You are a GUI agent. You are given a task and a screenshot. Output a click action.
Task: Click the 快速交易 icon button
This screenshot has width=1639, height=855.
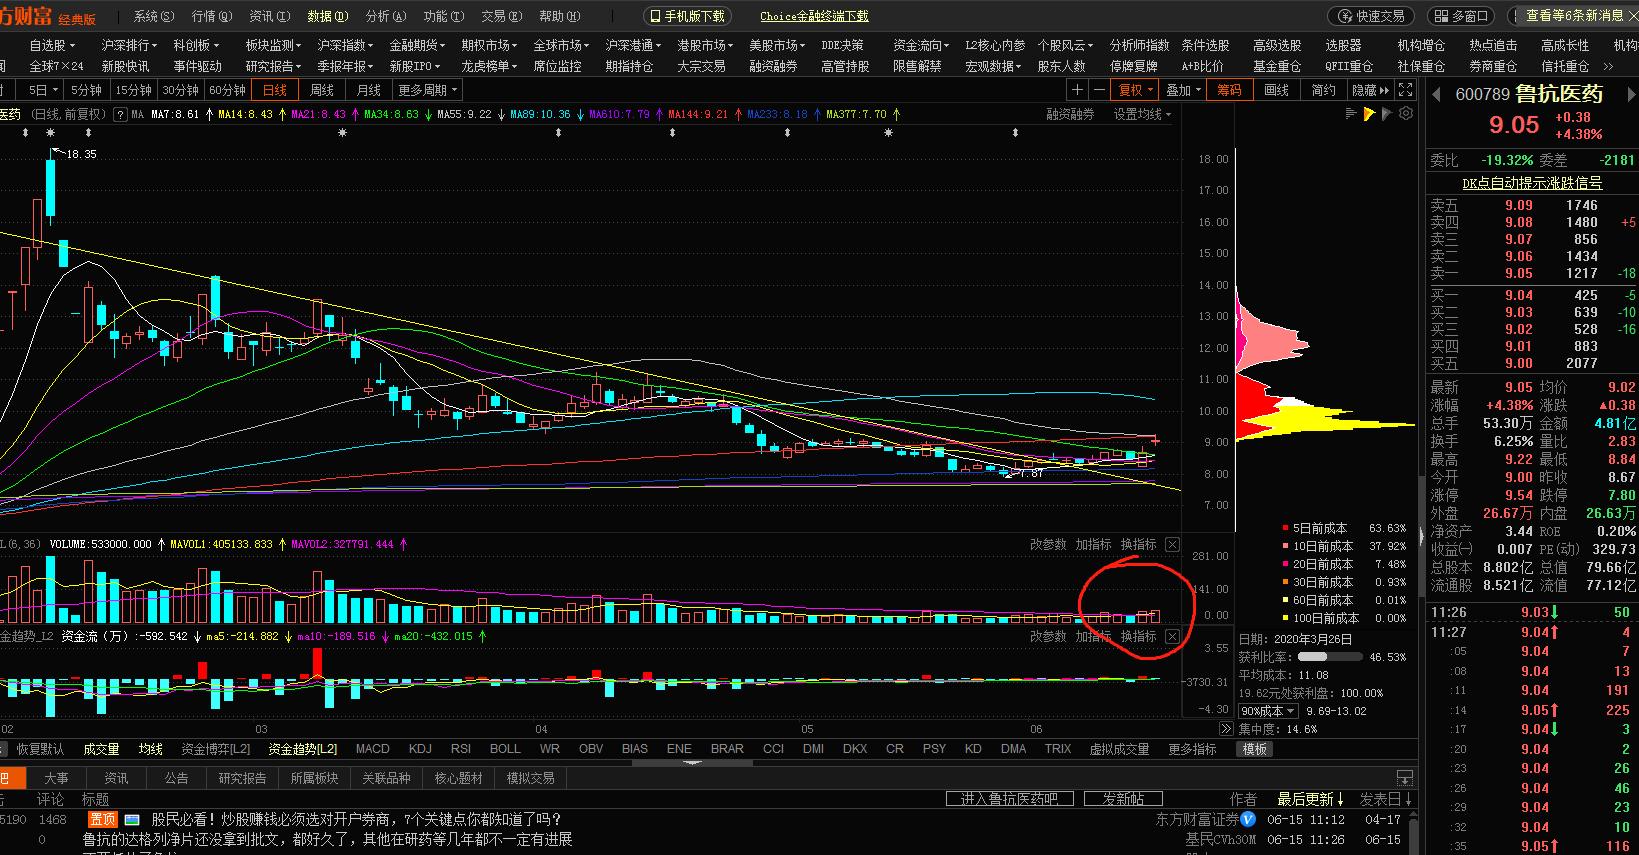pyautogui.click(x=1373, y=16)
